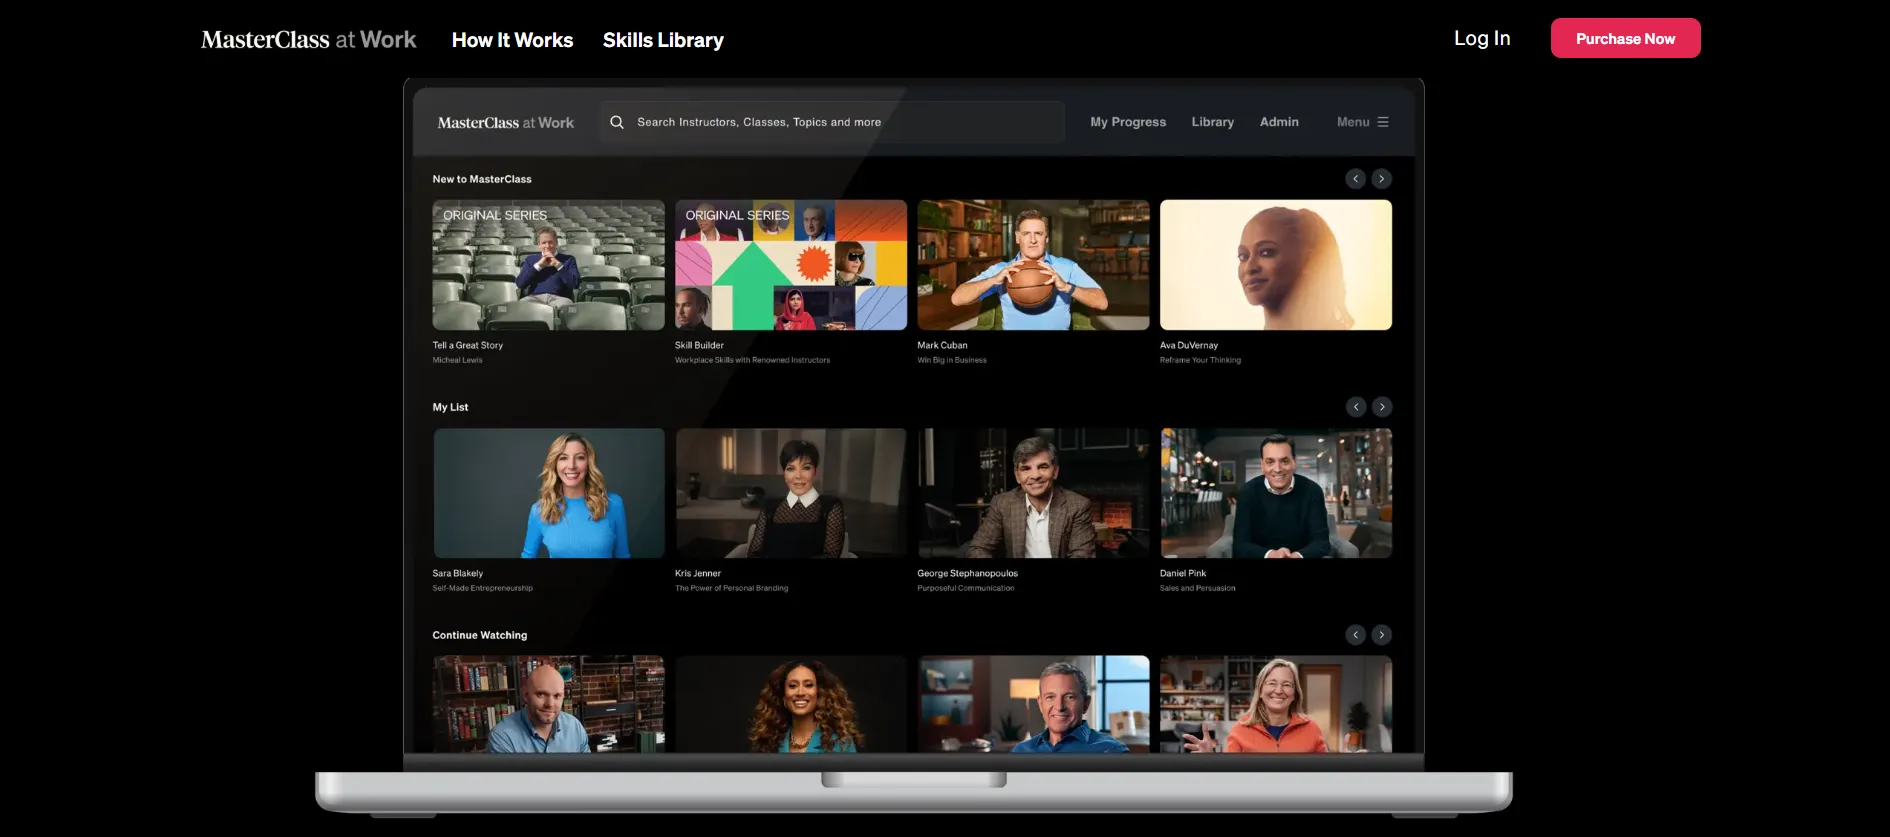Show previous New to MasterClass items
The image size is (1890, 837).
(1355, 179)
